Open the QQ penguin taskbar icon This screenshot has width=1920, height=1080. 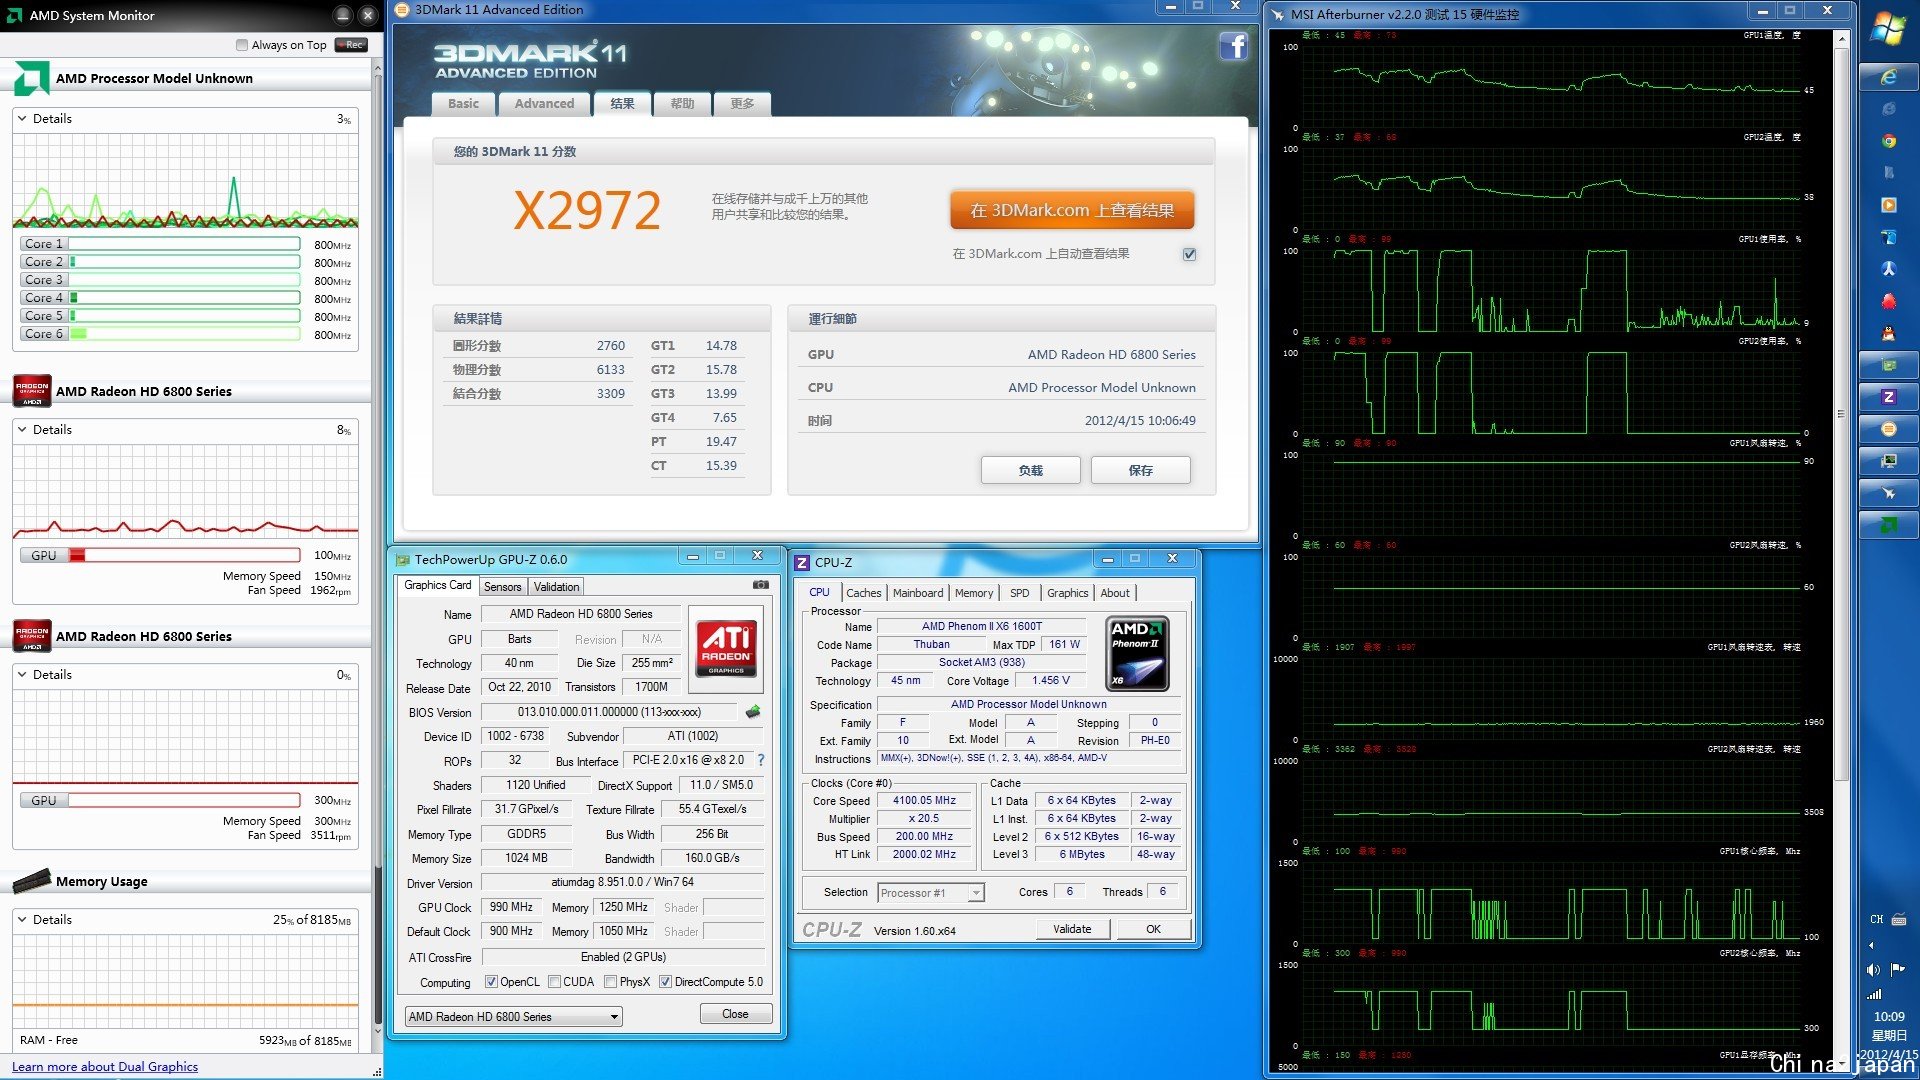pos(1888,333)
